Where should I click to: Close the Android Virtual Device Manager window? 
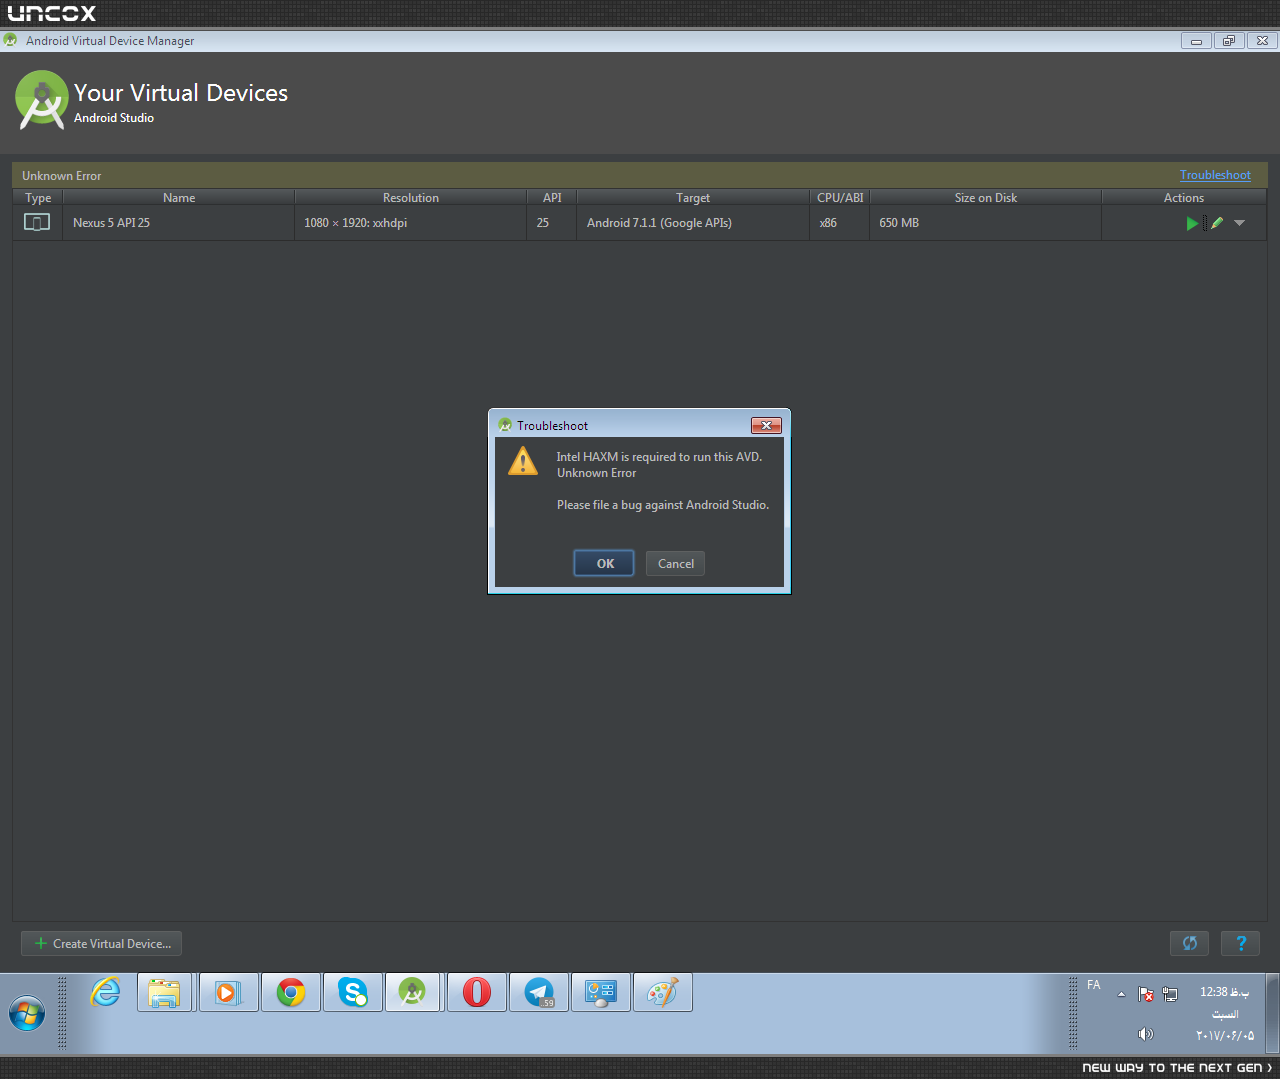(1262, 41)
